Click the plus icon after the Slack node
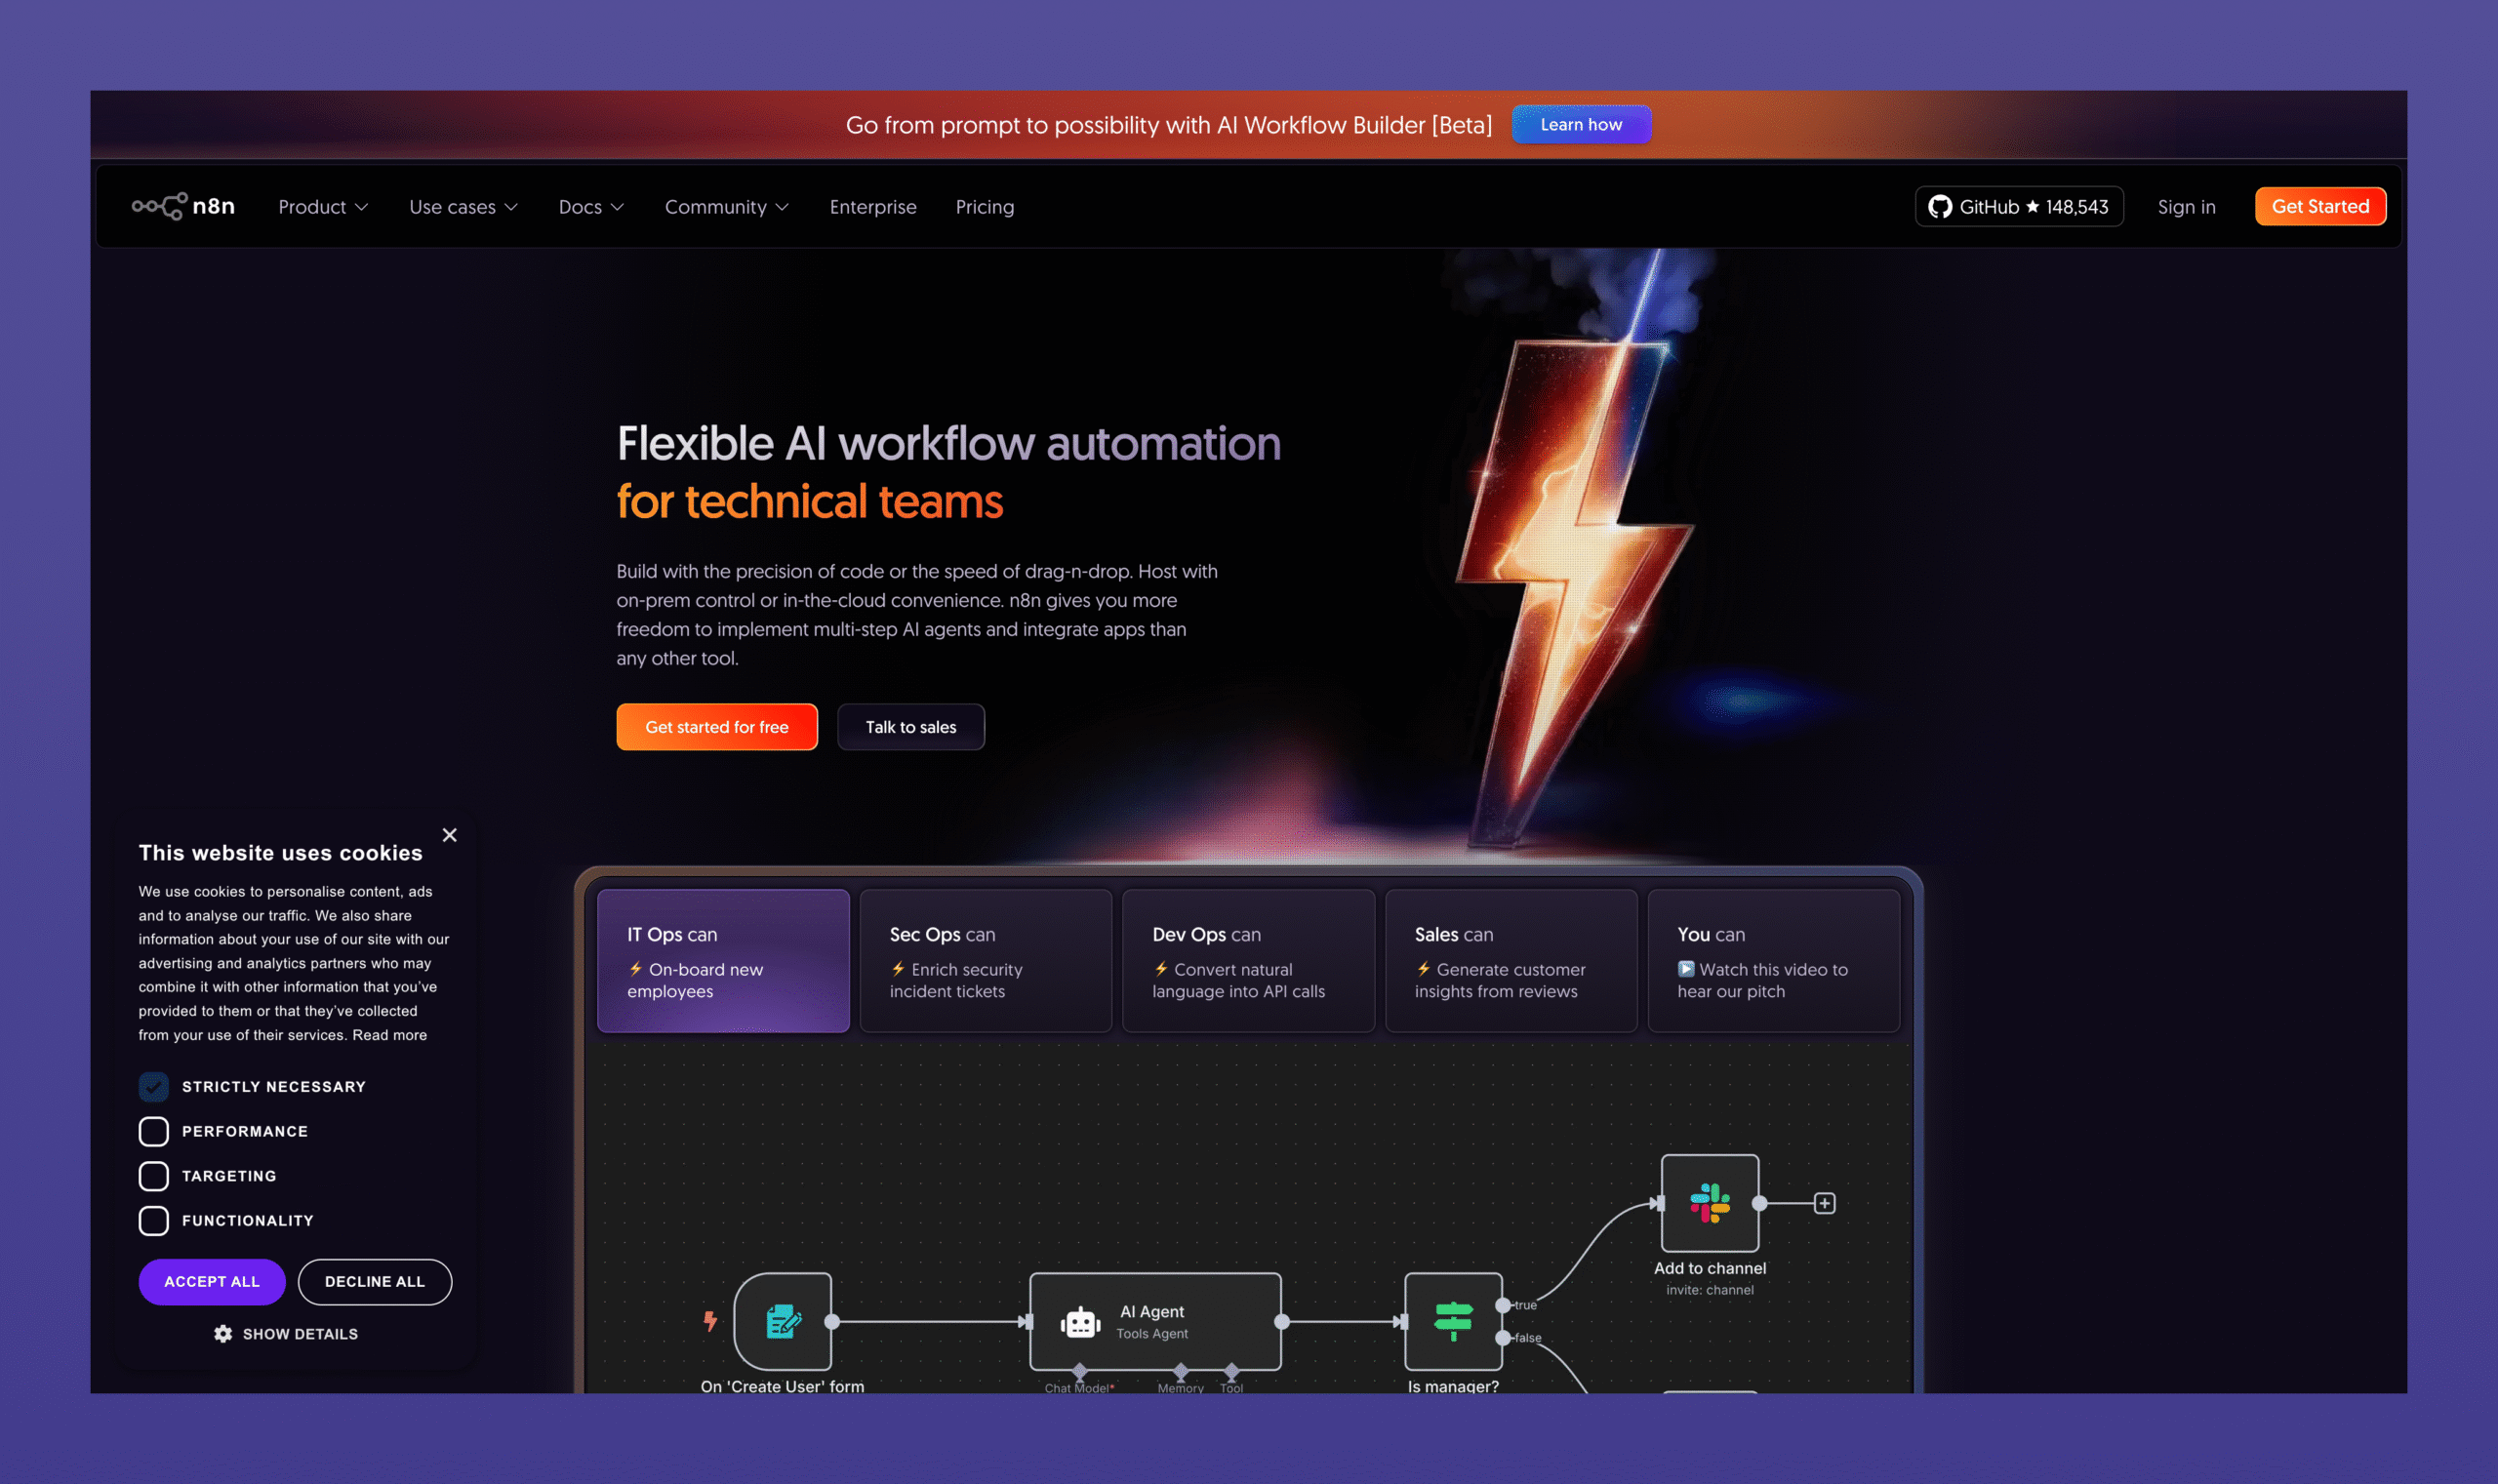2498x1484 pixels. 1825,1204
